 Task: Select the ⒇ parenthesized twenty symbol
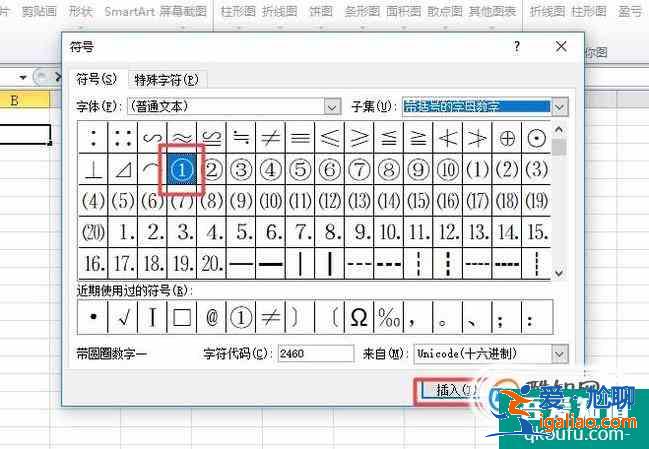tap(92, 233)
